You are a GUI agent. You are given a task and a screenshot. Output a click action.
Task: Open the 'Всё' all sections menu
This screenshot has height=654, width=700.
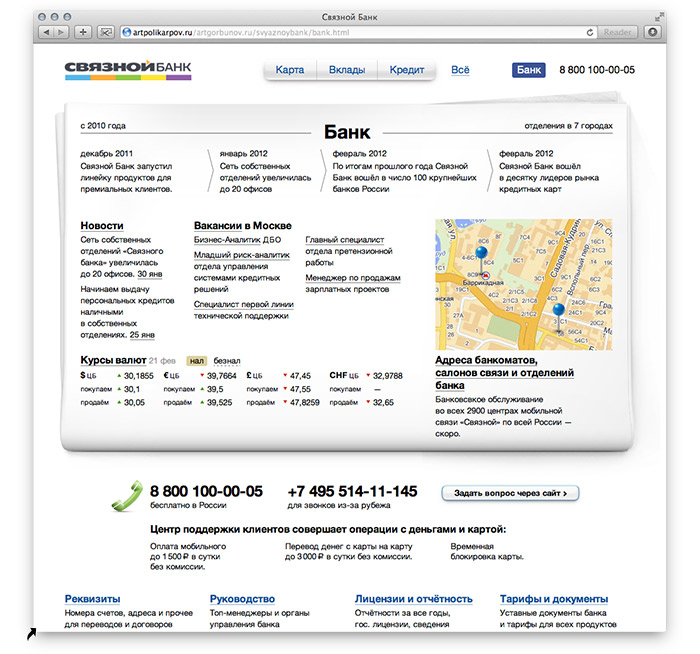pyautogui.click(x=460, y=70)
